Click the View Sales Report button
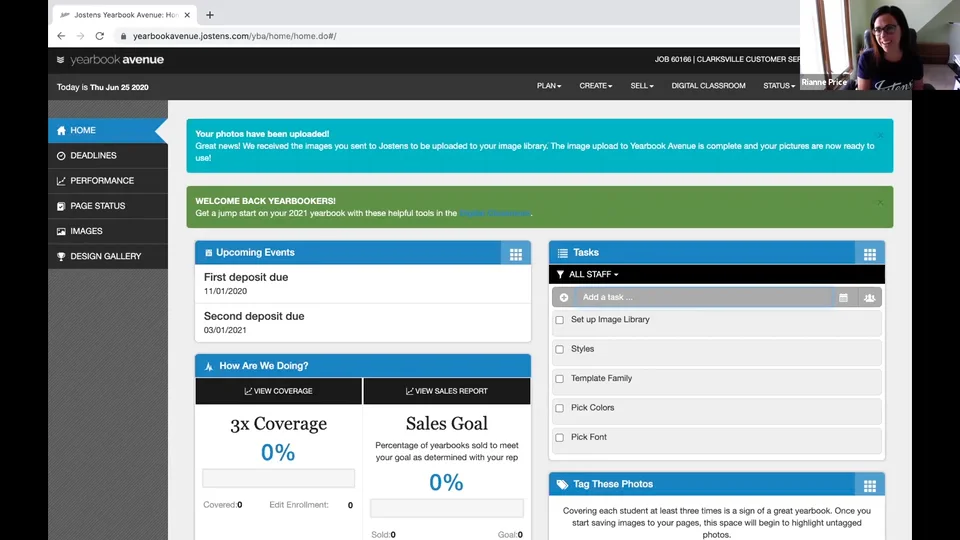 (447, 391)
